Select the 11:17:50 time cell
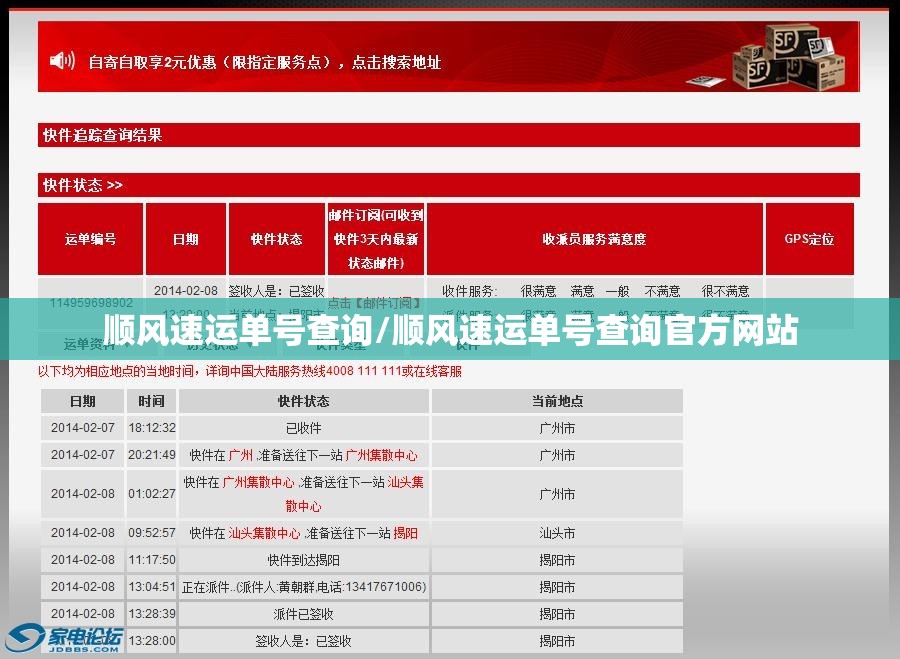This screenshot has width=900, height=659. (152, 560)
